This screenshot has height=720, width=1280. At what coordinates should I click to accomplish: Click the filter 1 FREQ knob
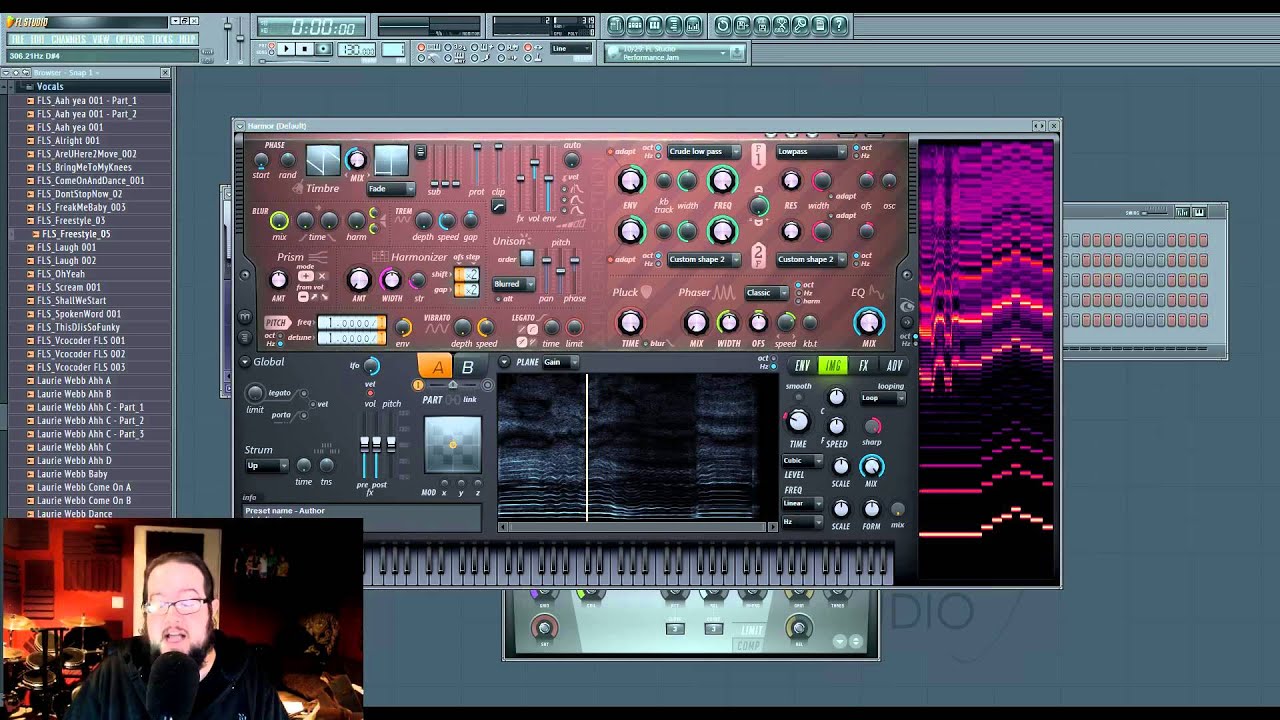pos(722,181)
